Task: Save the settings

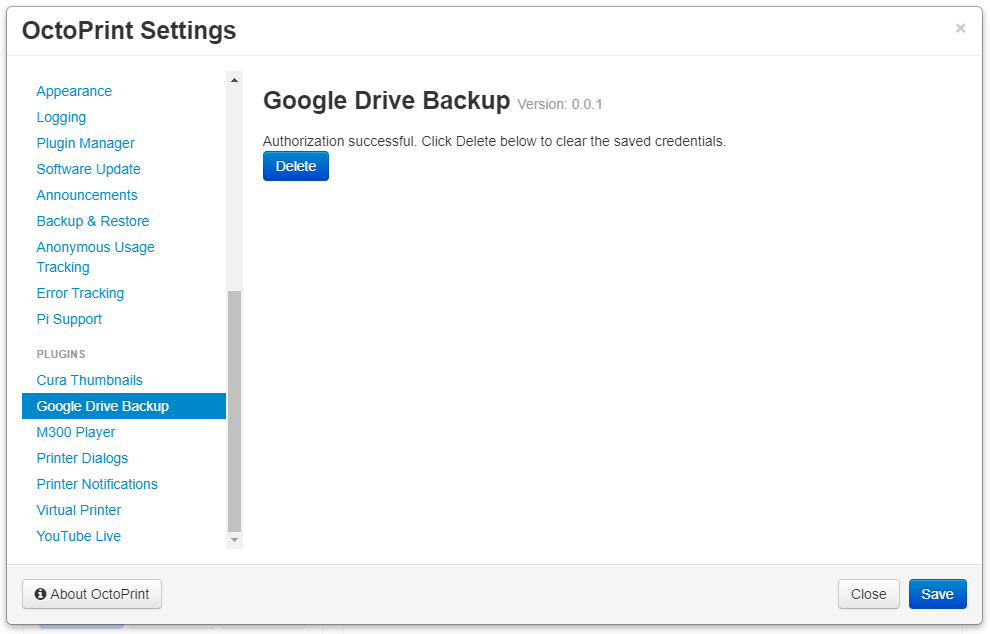Action: 938,594
